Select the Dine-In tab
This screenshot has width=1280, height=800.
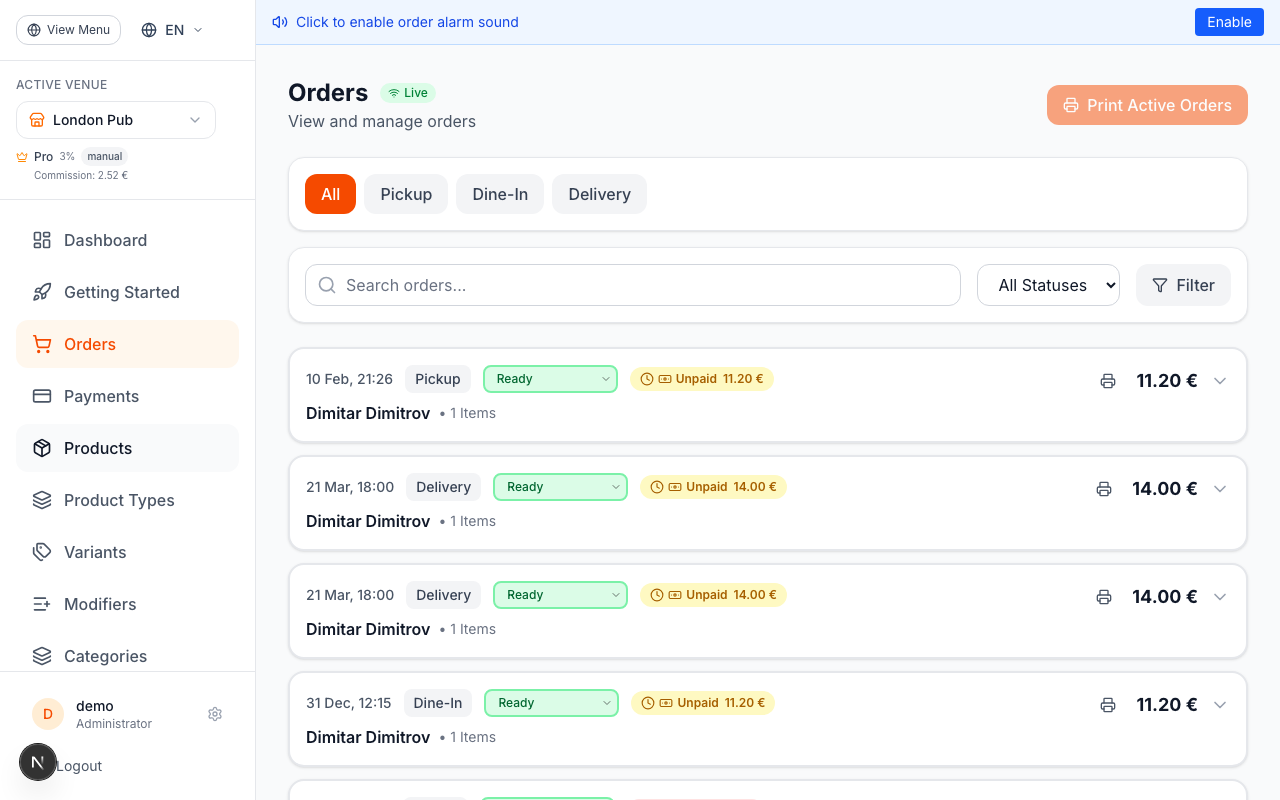coord(500,194)
